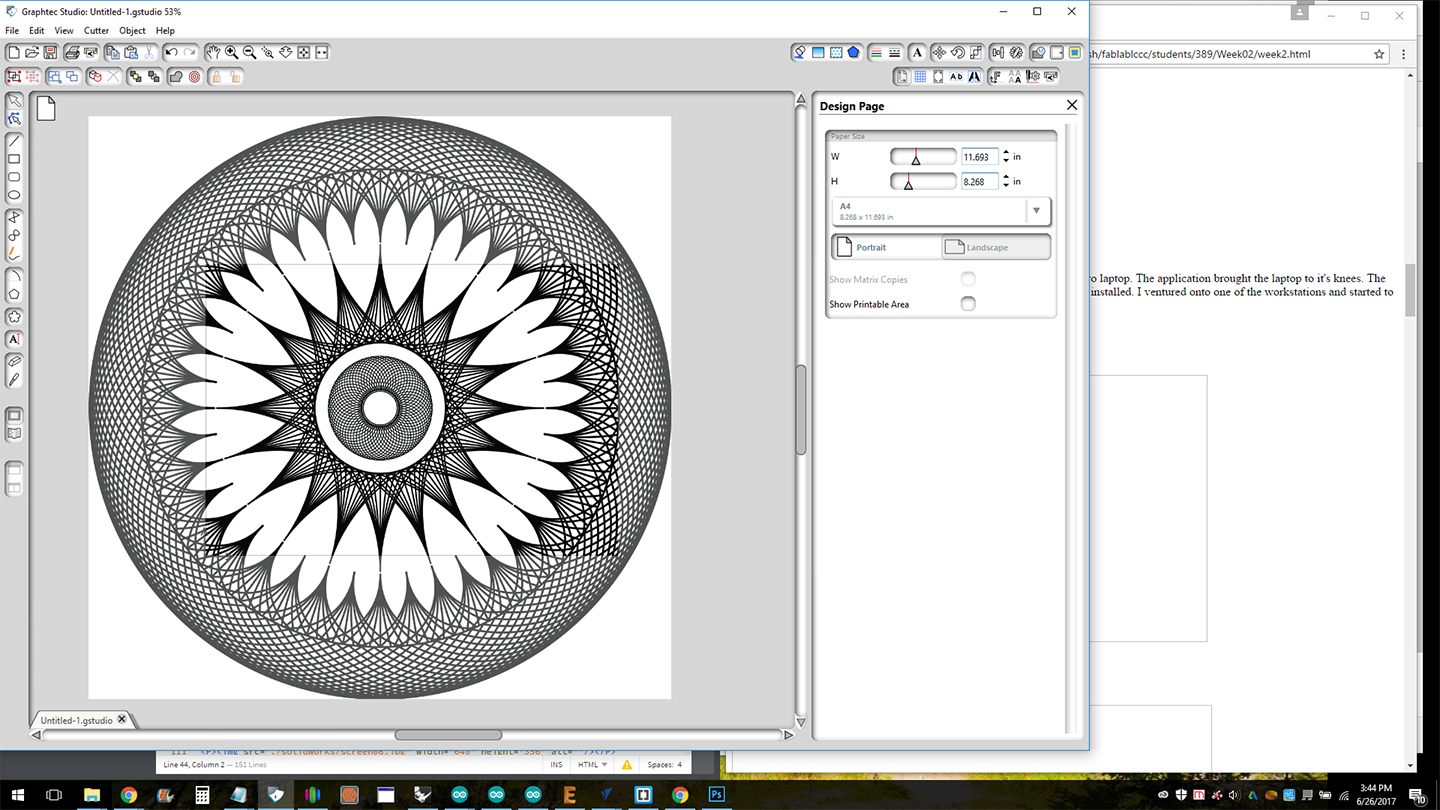Open the Edit menu
This screenshot has height=810, width=1440.
[36, 31]
